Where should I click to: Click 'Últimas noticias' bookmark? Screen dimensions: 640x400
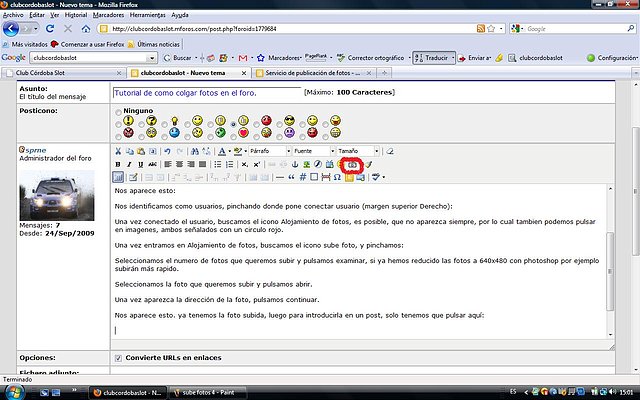coord(154,44)
